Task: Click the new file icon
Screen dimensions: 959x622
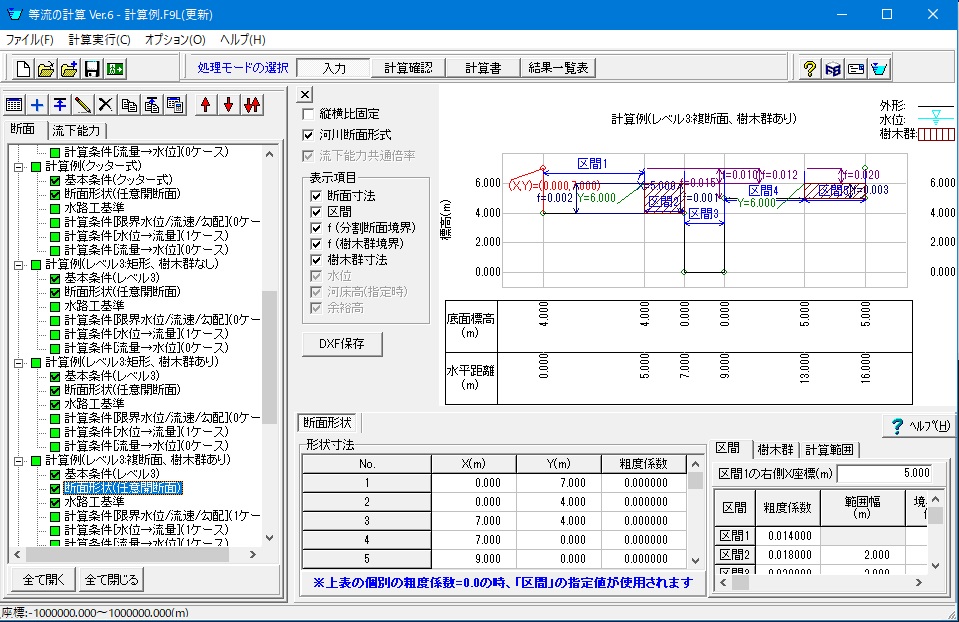Action: tap(23, 69)
